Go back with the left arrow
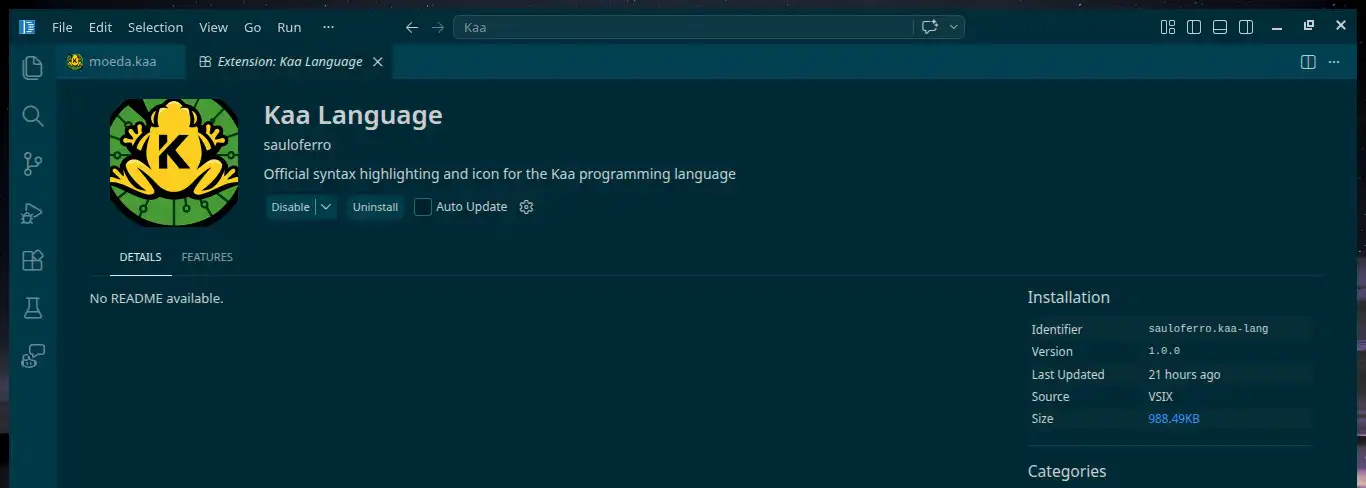This screenshot has width=1366, height=488. pyautogui.click(x=412, y=27)
